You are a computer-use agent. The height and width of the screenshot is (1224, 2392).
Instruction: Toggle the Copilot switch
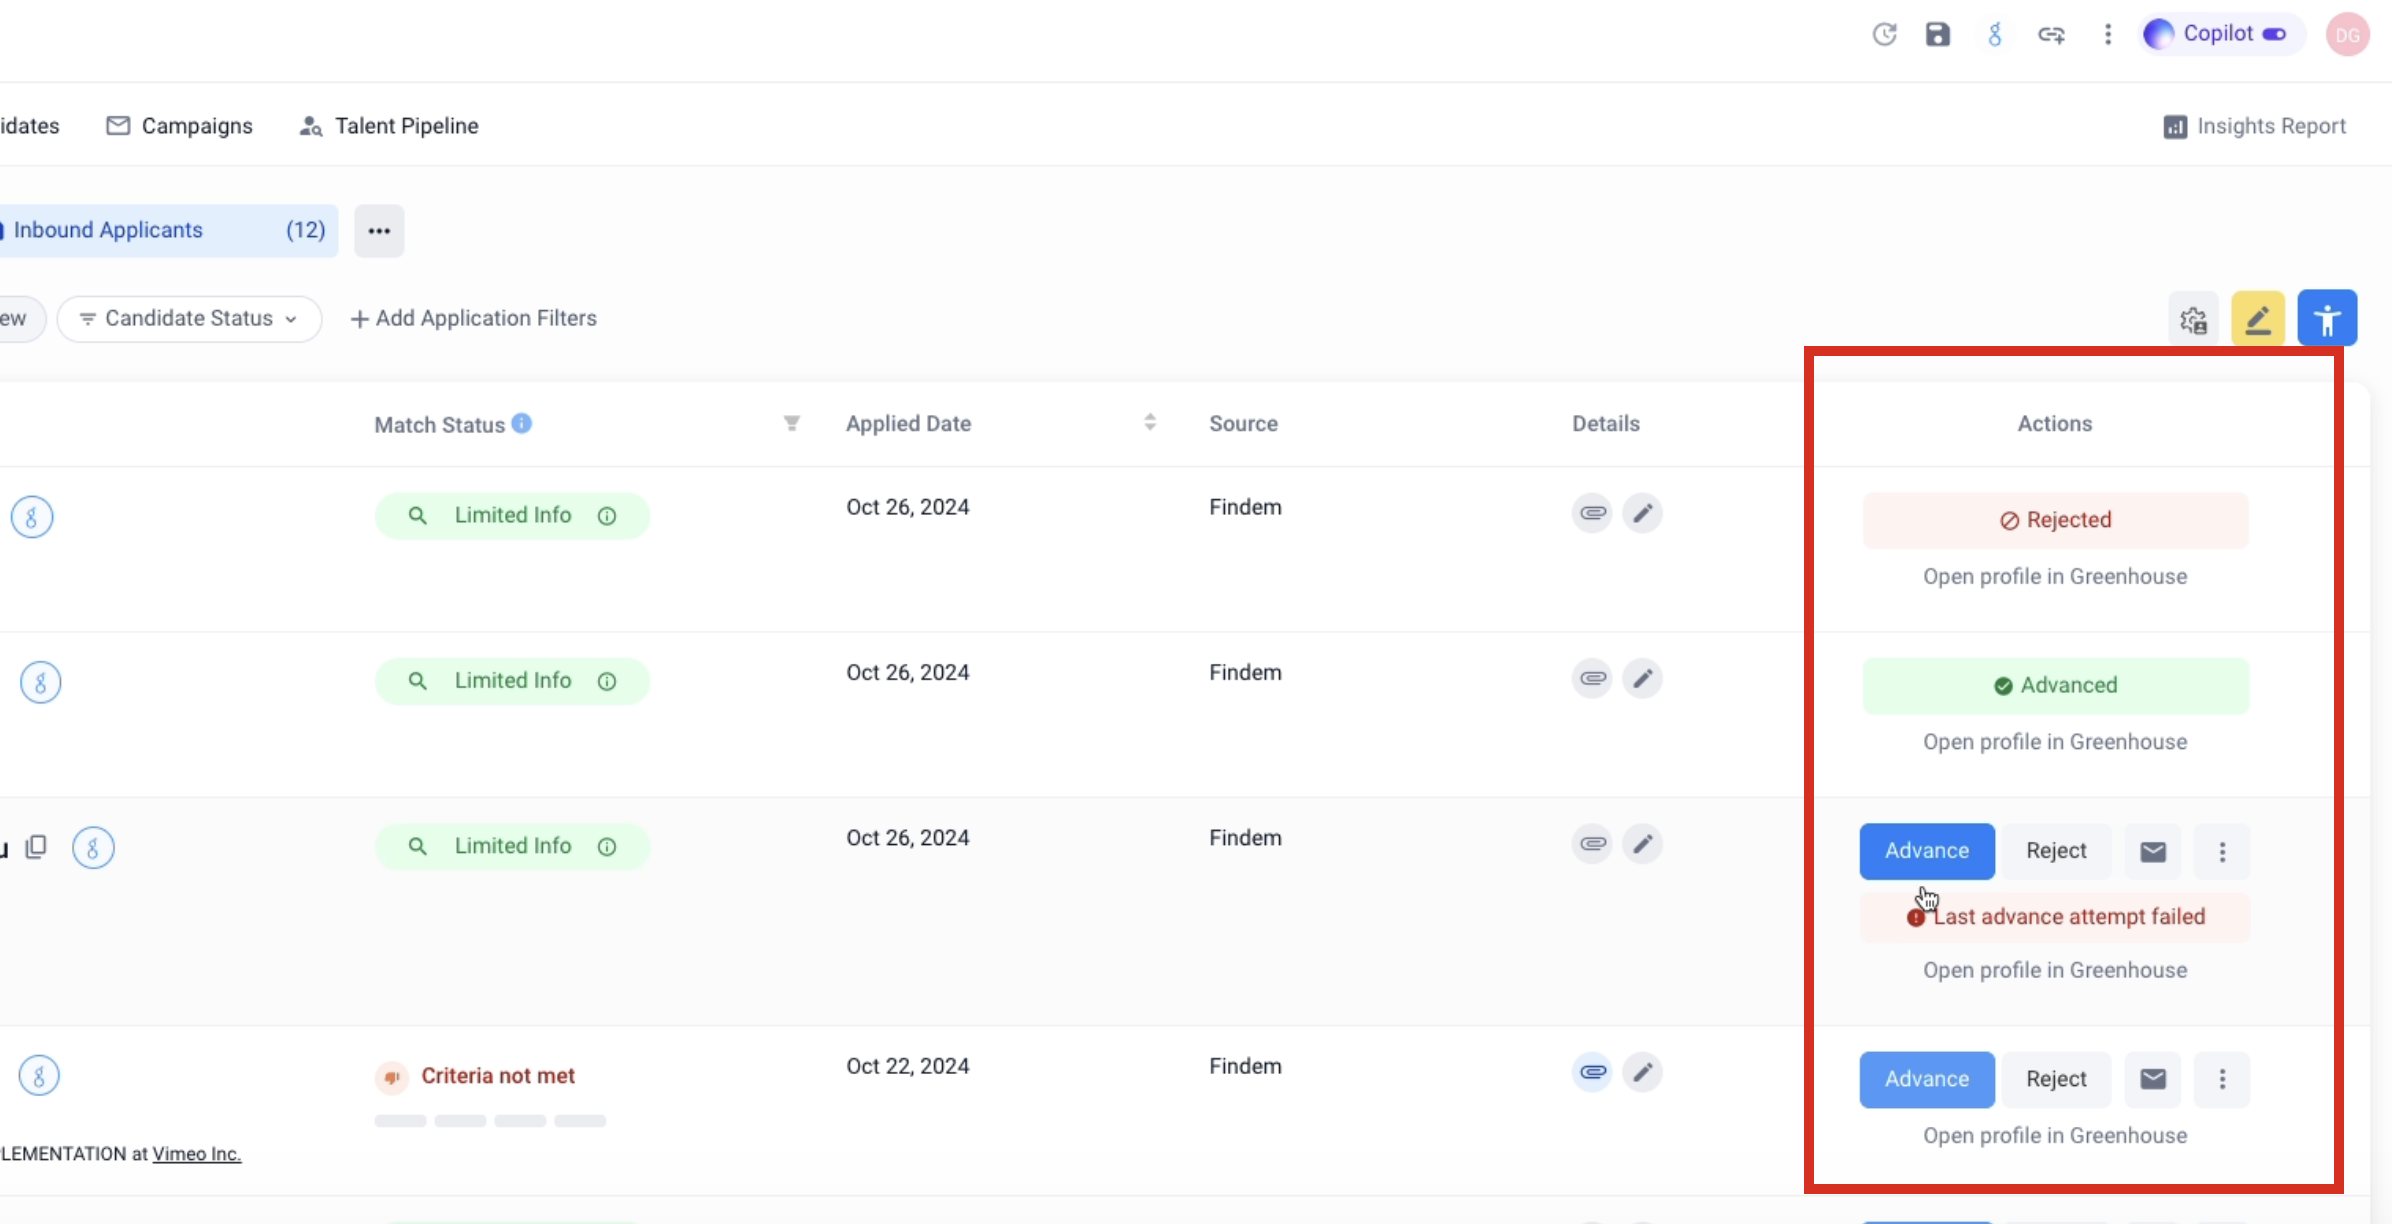[2274, 34]
